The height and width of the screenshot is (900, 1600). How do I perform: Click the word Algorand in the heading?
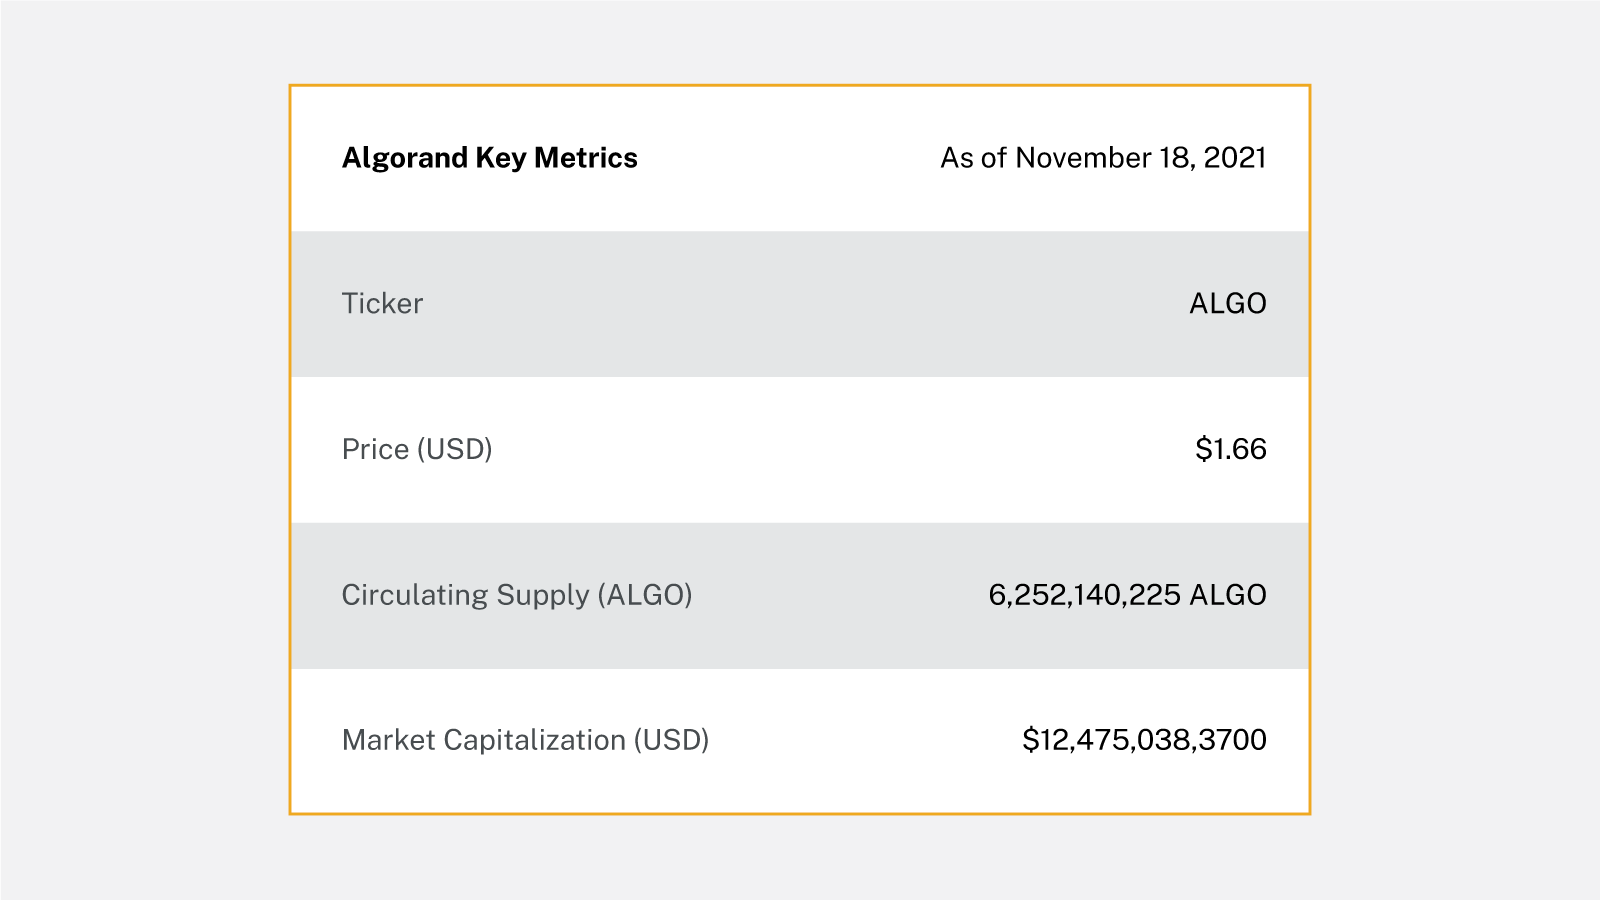point(405,158)
